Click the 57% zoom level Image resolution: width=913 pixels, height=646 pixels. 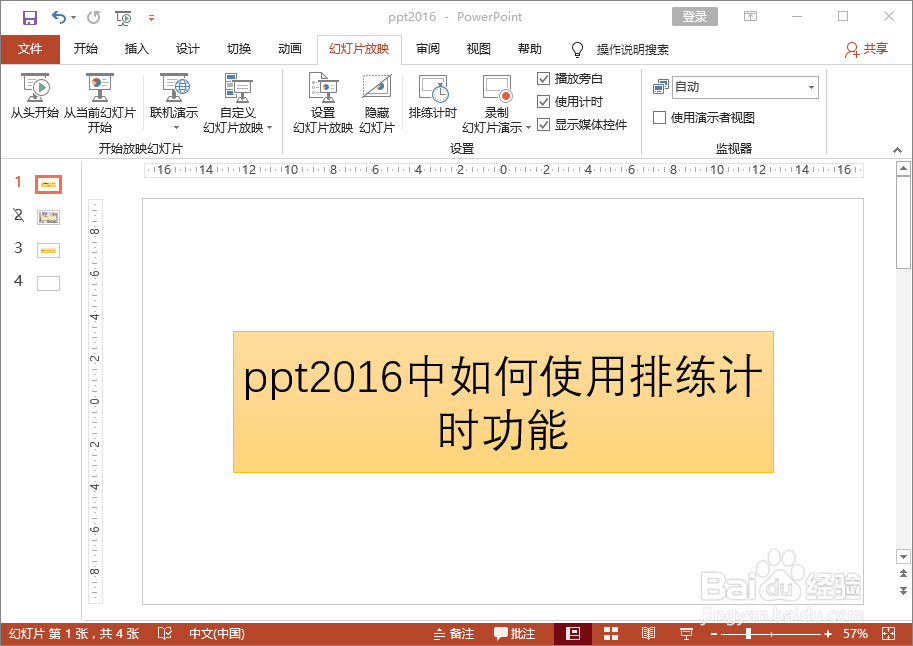[855, 633]
